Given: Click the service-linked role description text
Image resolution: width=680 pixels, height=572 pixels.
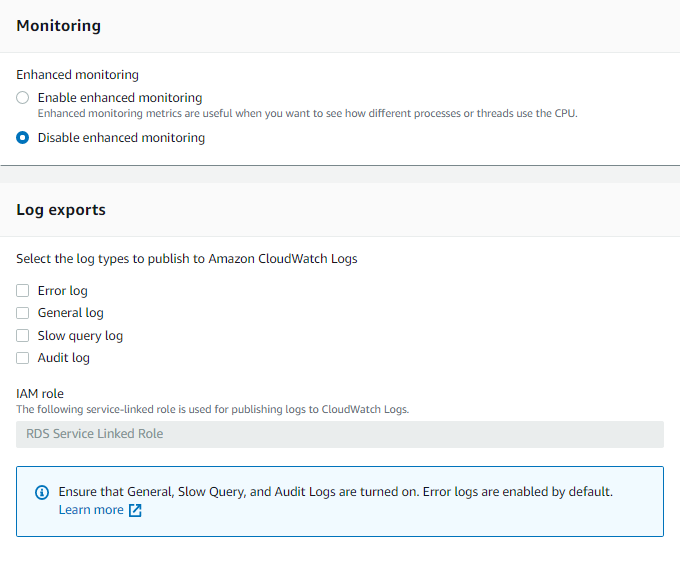Looking at the screenshot, I should coord(212,409).
